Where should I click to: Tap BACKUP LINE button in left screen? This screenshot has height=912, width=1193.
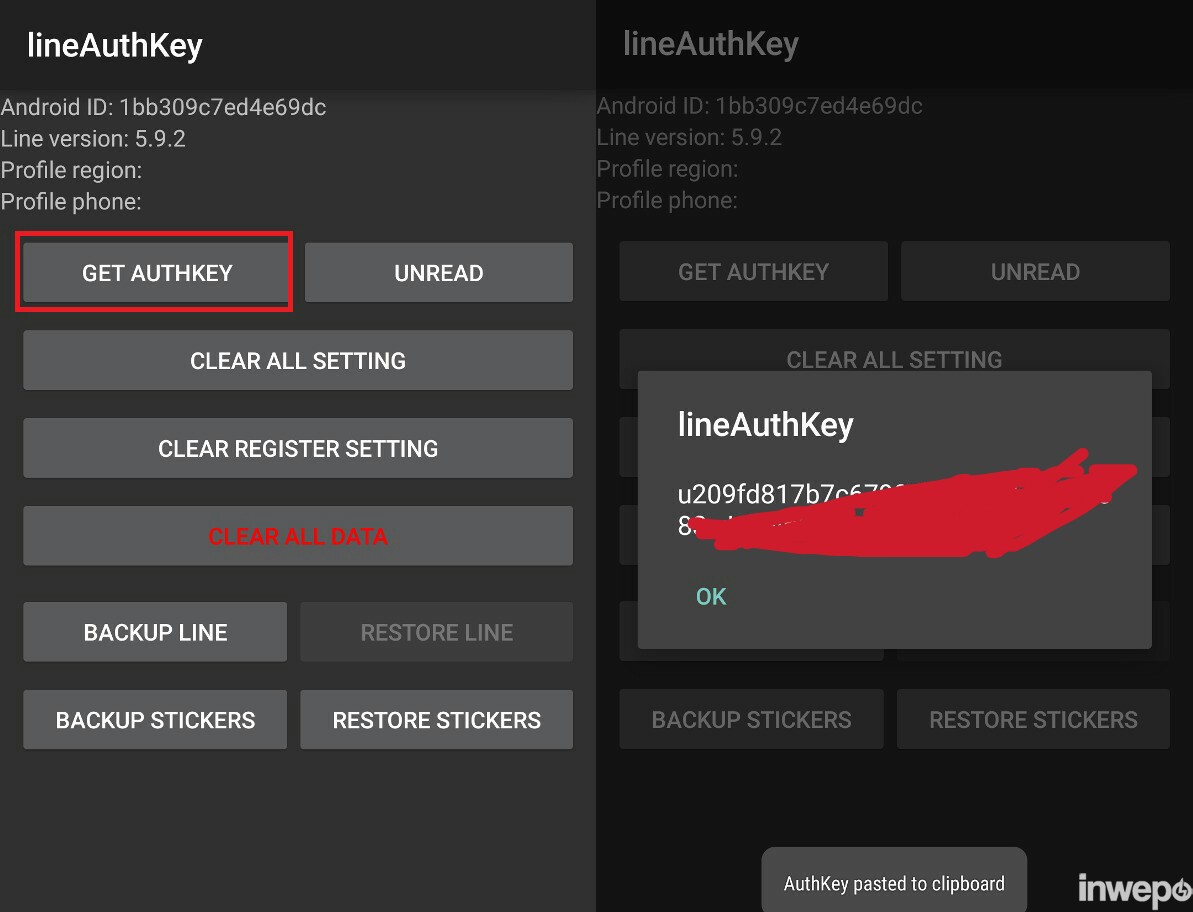click(155, 632)
